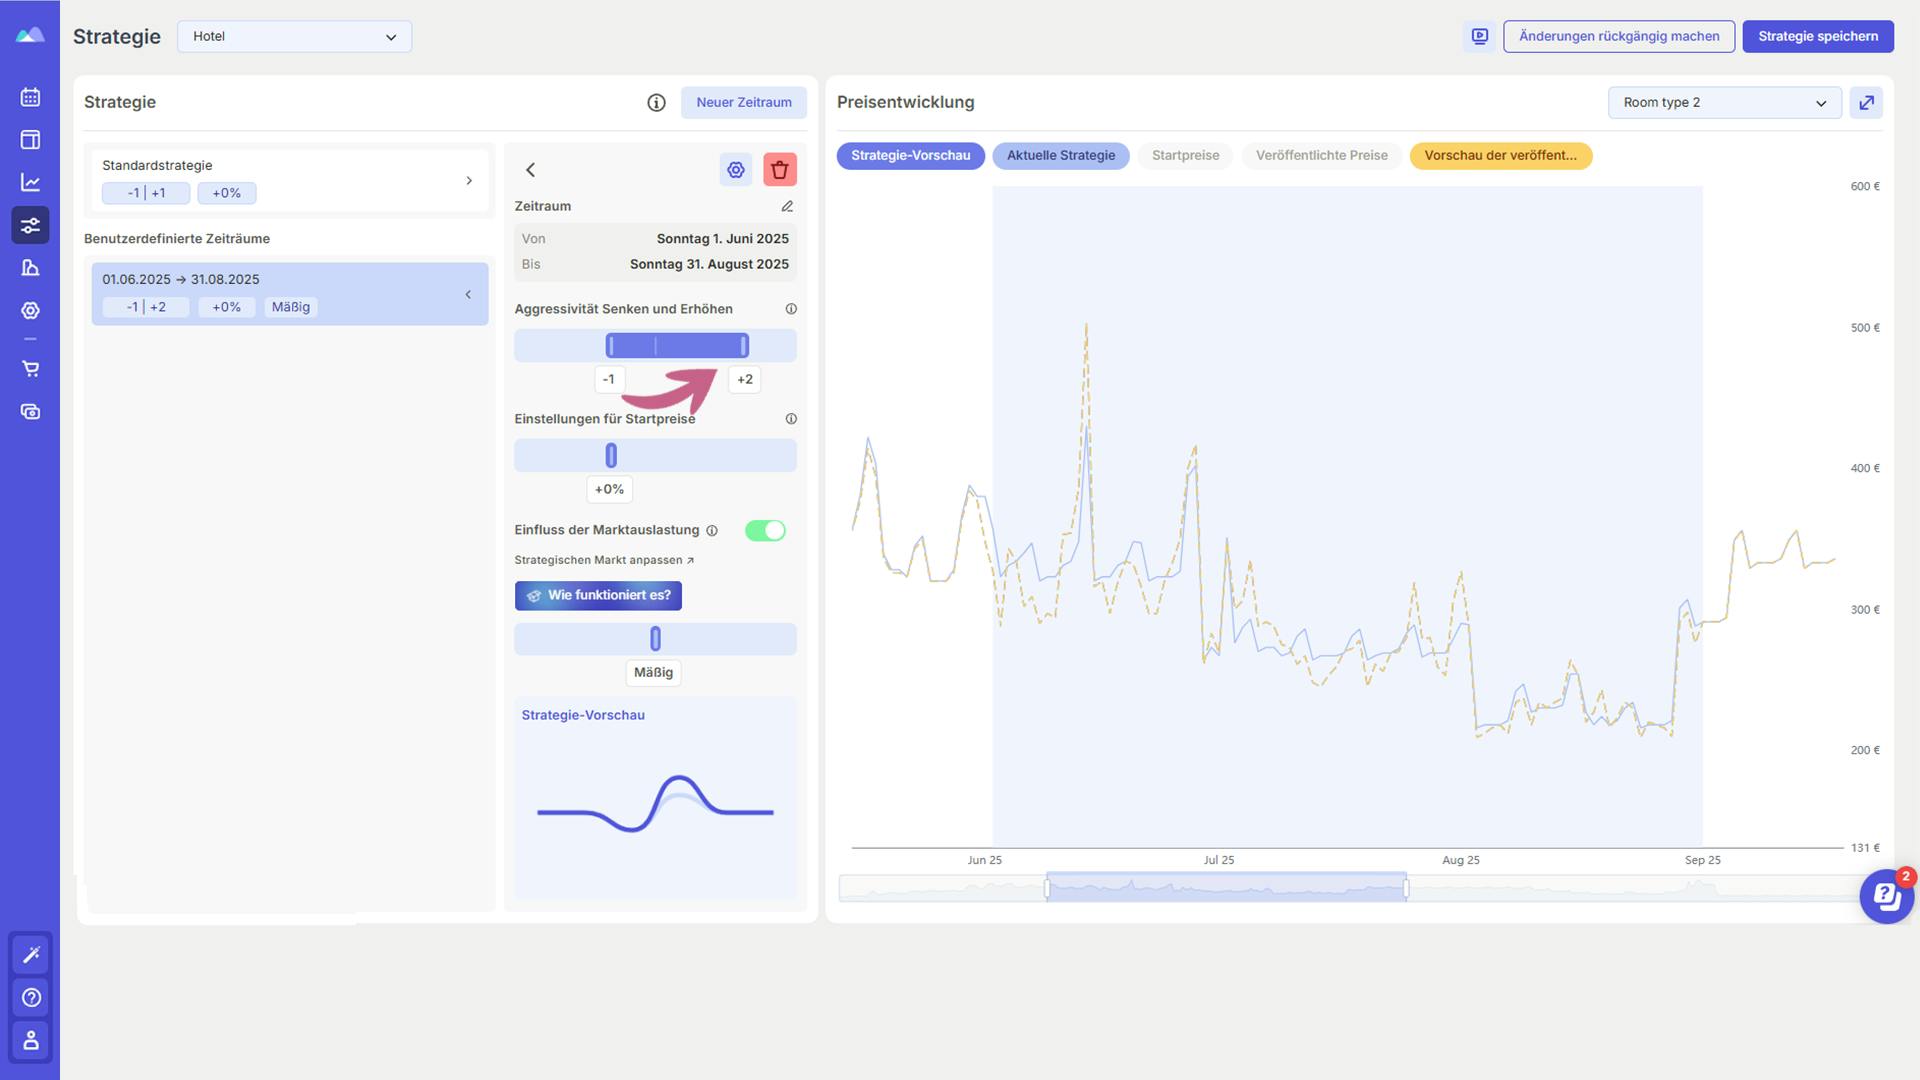The width and height of the screenshot is (1920, 1080).
Task: Open Strategischen Markt anpassen link
Action: 604,561
